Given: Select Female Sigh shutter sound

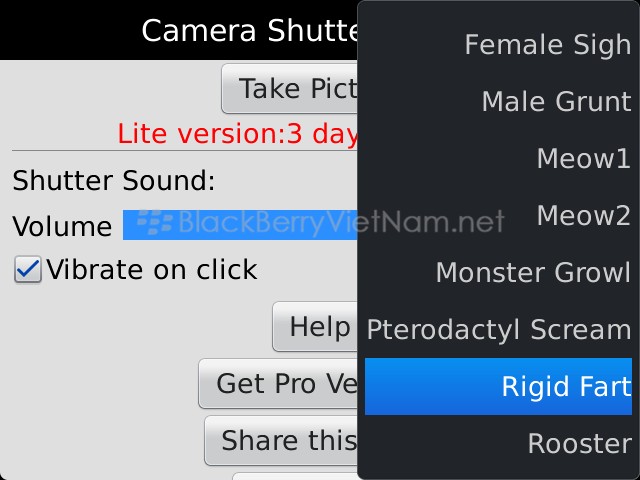Looking at the screenshot, I should tap(547, 45).
